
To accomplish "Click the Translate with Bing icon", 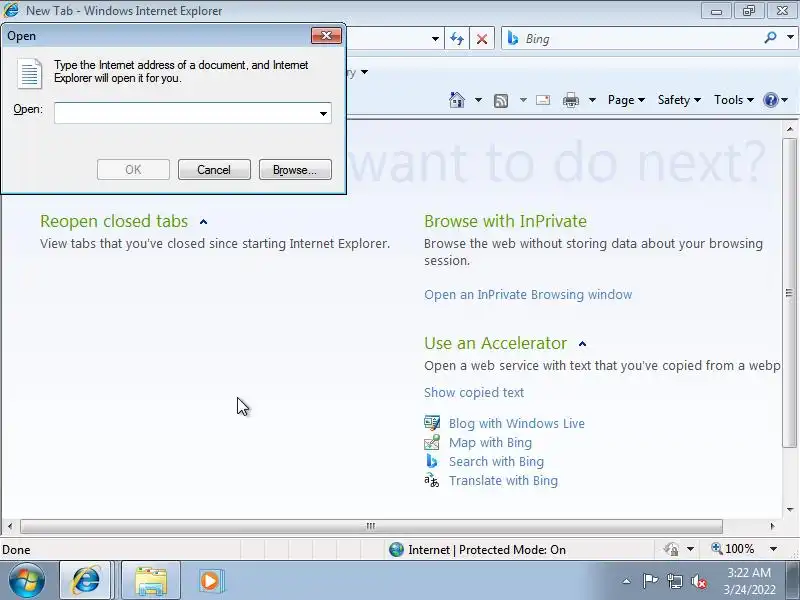I will pos(432,480).
